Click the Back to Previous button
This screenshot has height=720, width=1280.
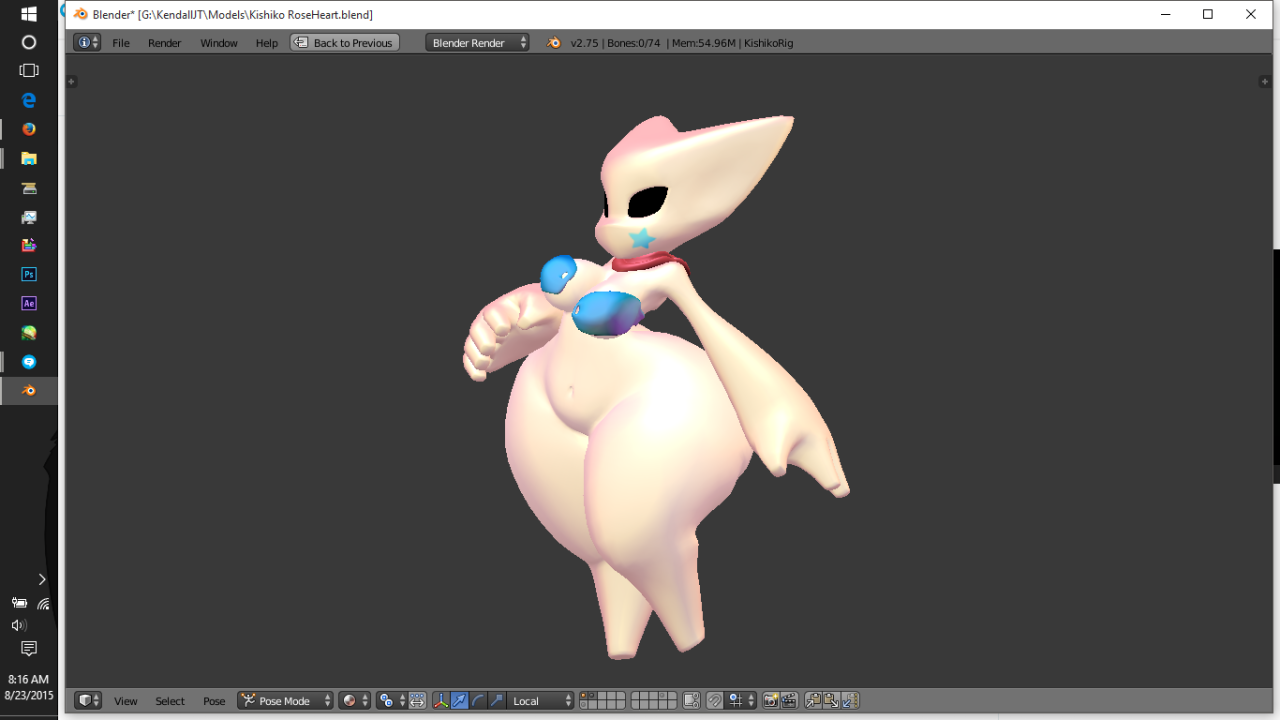tap(345, 42)
